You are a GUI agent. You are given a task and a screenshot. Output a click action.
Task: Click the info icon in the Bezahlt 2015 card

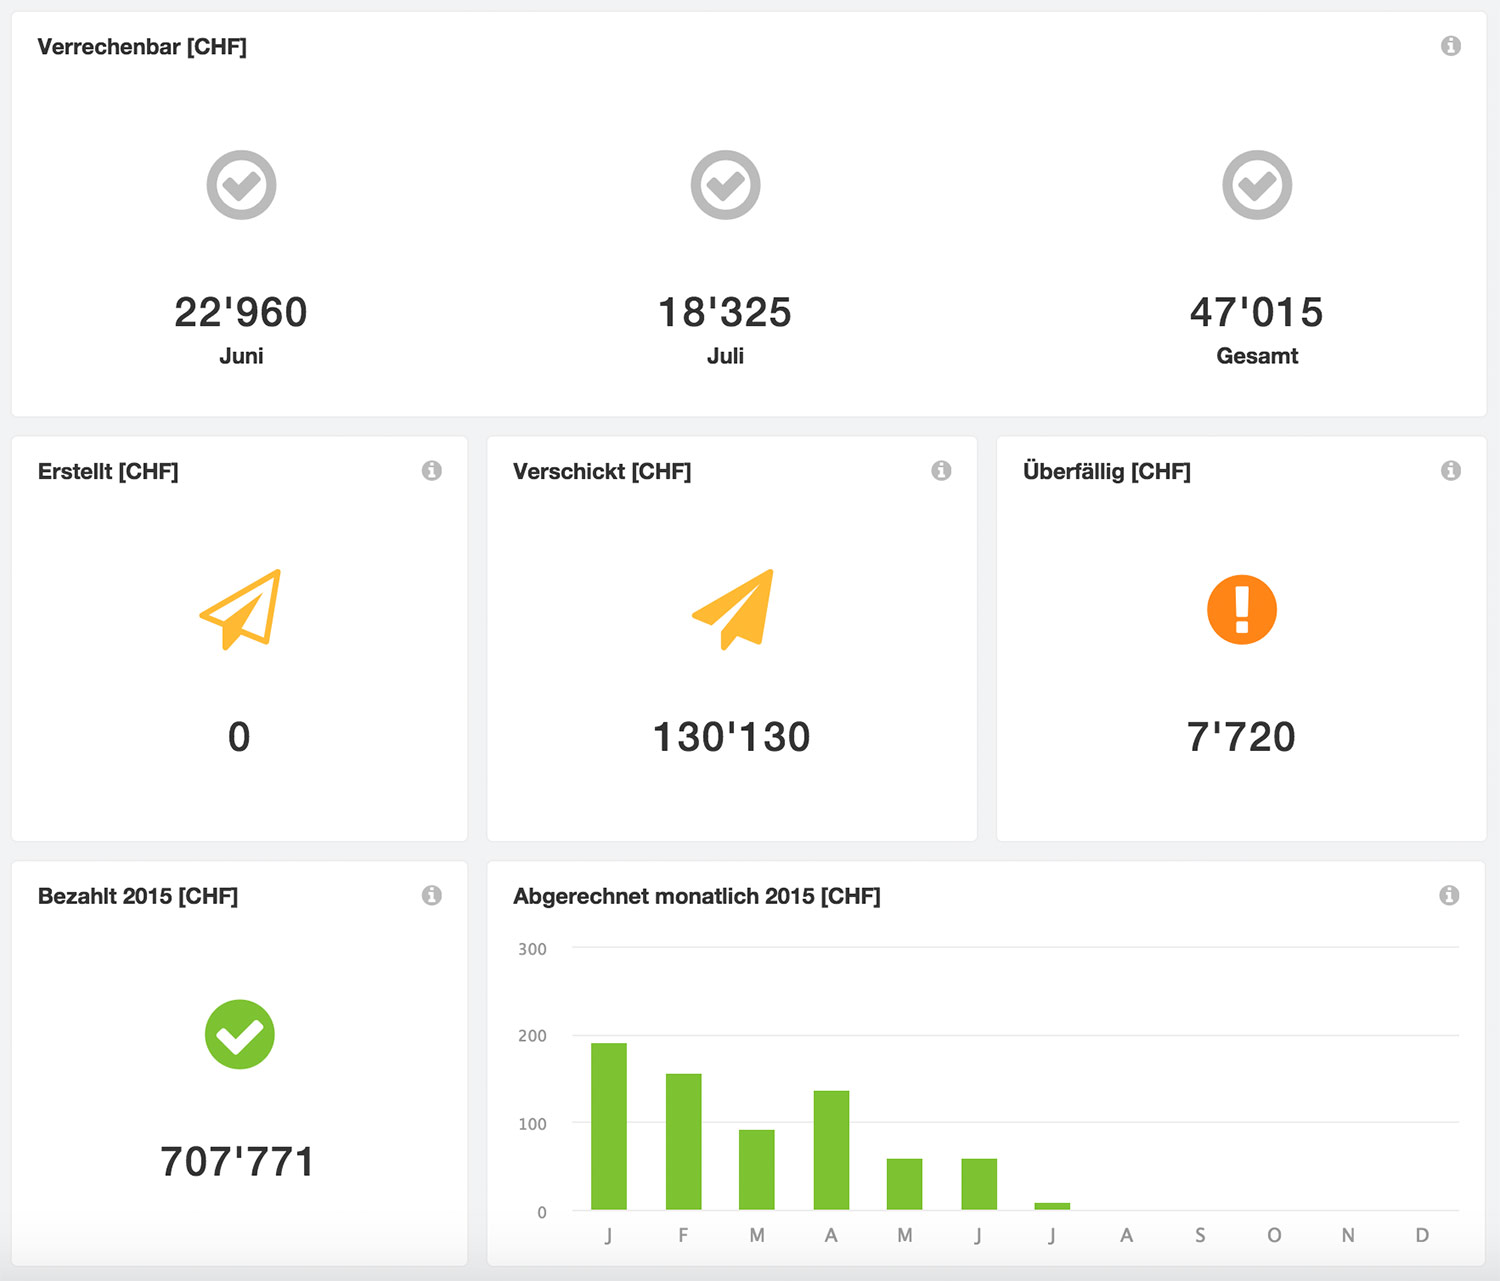tap(432, 895)
